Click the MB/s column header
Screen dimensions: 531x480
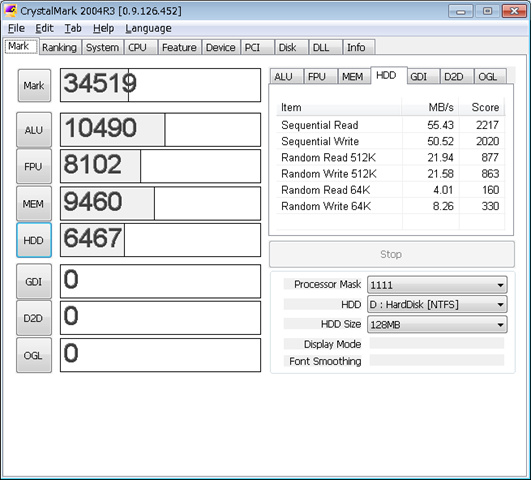tap(430, 107)
